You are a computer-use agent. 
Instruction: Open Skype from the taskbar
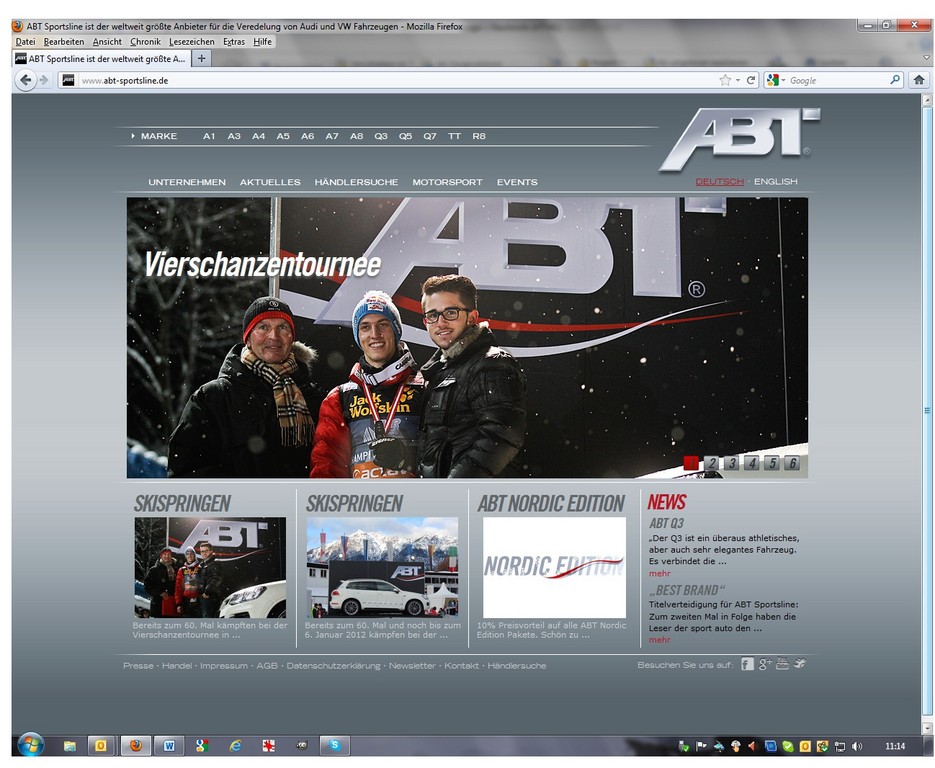click(x=335, y=745)
